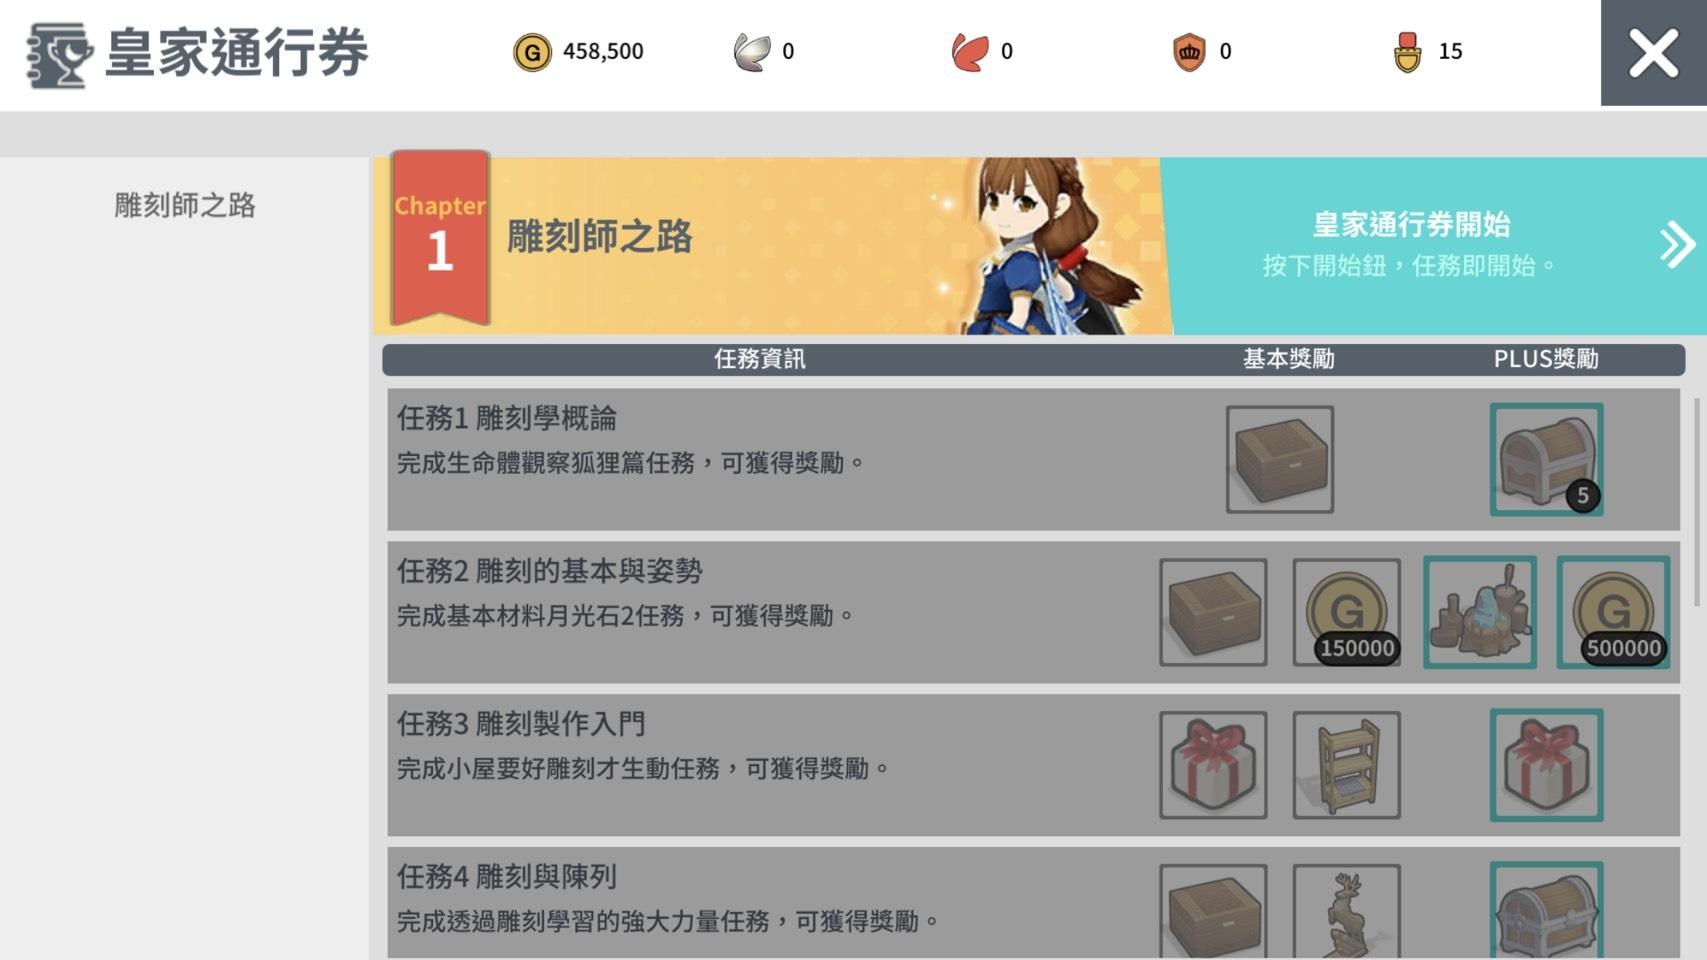Select the crafting workbench PLUS reward in task 2

(1480, 612)
